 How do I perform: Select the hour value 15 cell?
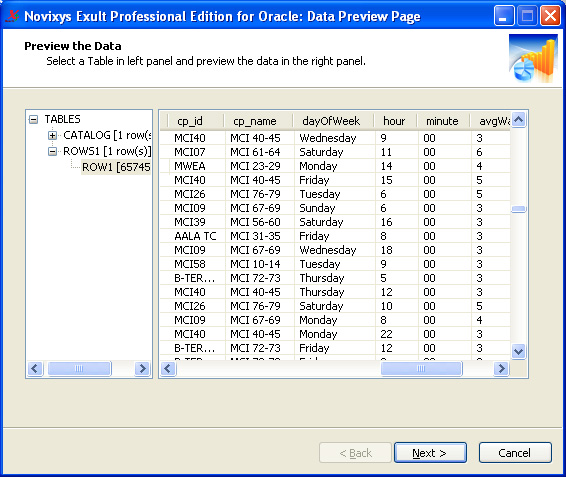(397, 180)
